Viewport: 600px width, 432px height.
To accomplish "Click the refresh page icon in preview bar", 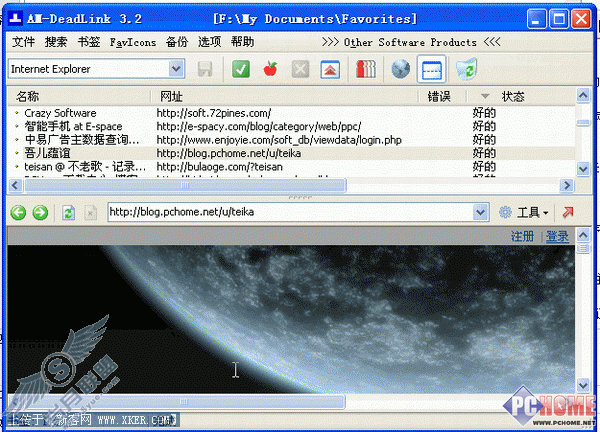I will point(68,212).
